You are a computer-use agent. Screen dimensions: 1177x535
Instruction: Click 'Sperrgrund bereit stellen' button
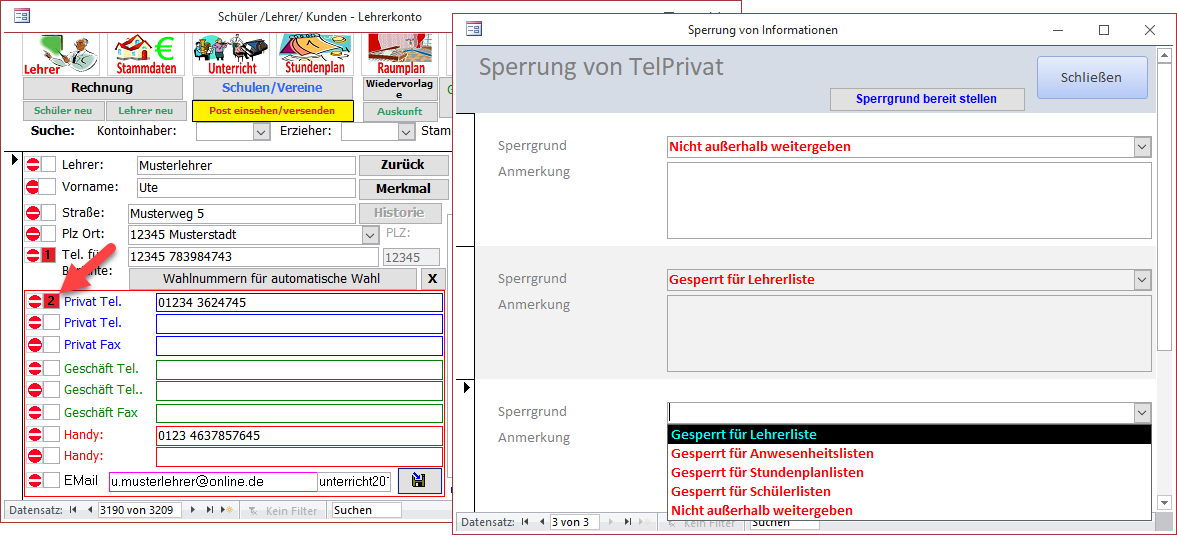pos(927,99)
